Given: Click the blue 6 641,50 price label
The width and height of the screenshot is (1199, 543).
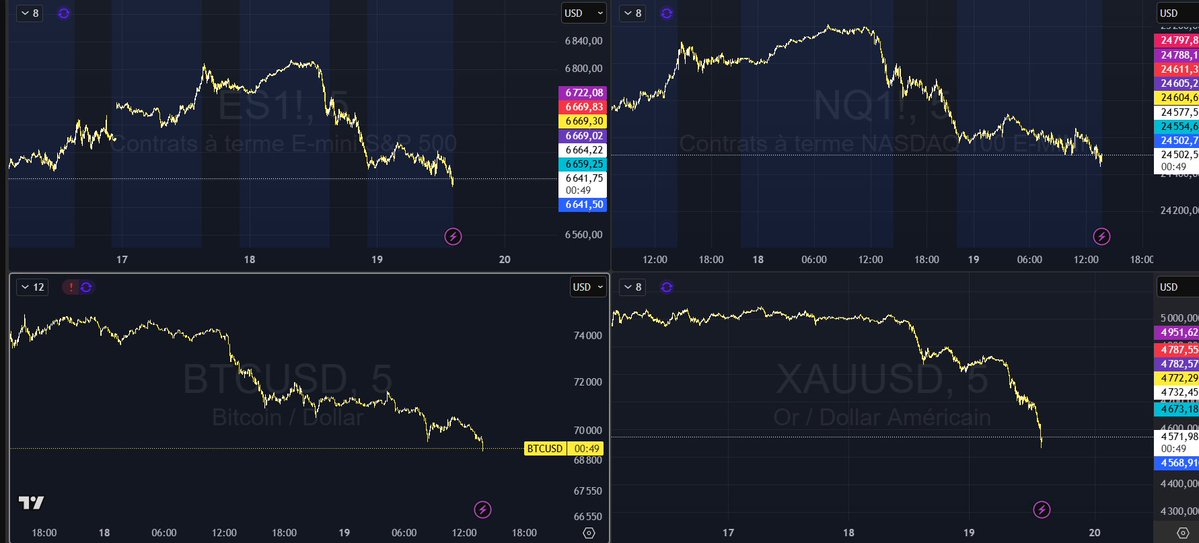Looking at the screenshot, I should (x=583, y=204).
